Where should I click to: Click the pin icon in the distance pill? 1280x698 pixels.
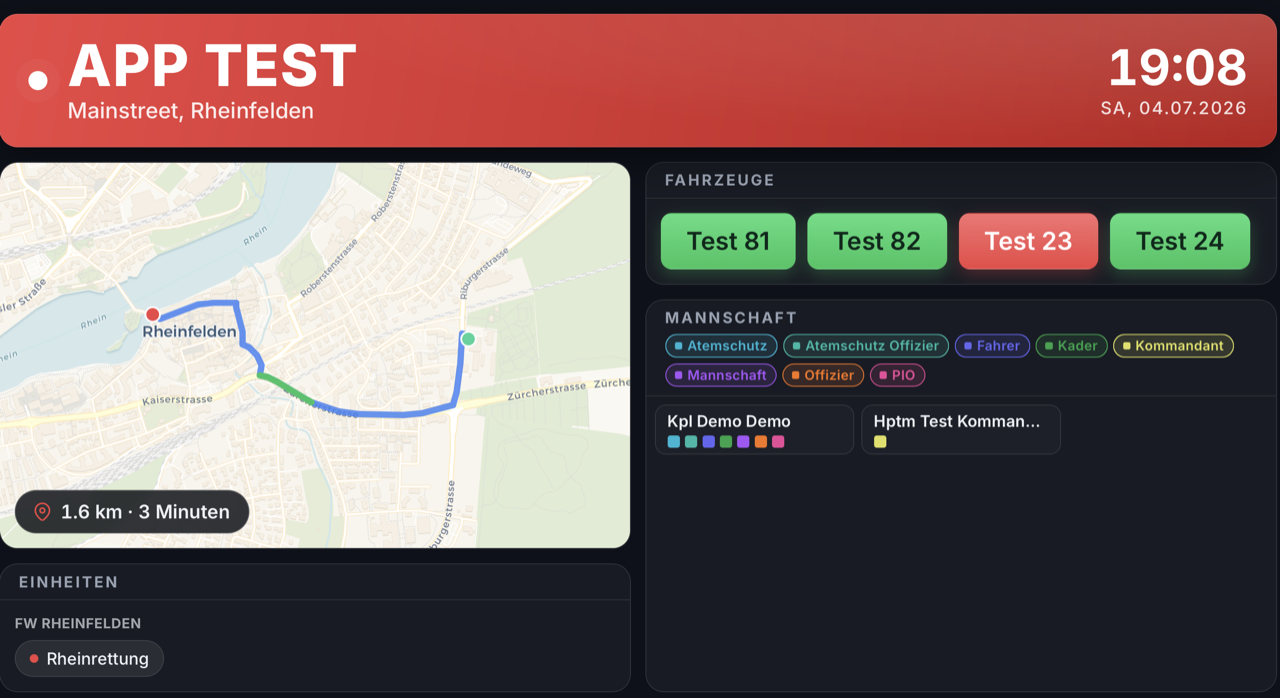(42, 512)
